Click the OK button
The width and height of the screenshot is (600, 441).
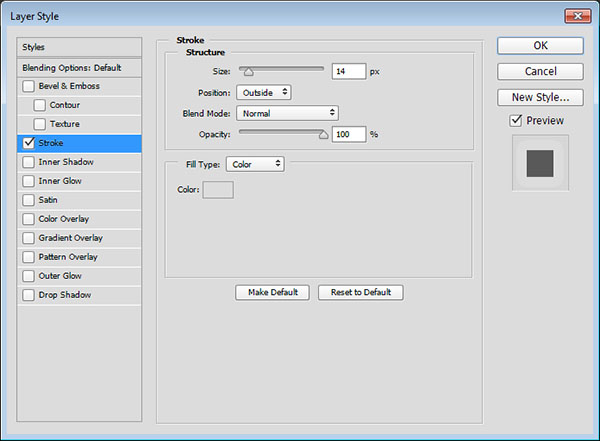pyautogui.click(x=540, y=45)
